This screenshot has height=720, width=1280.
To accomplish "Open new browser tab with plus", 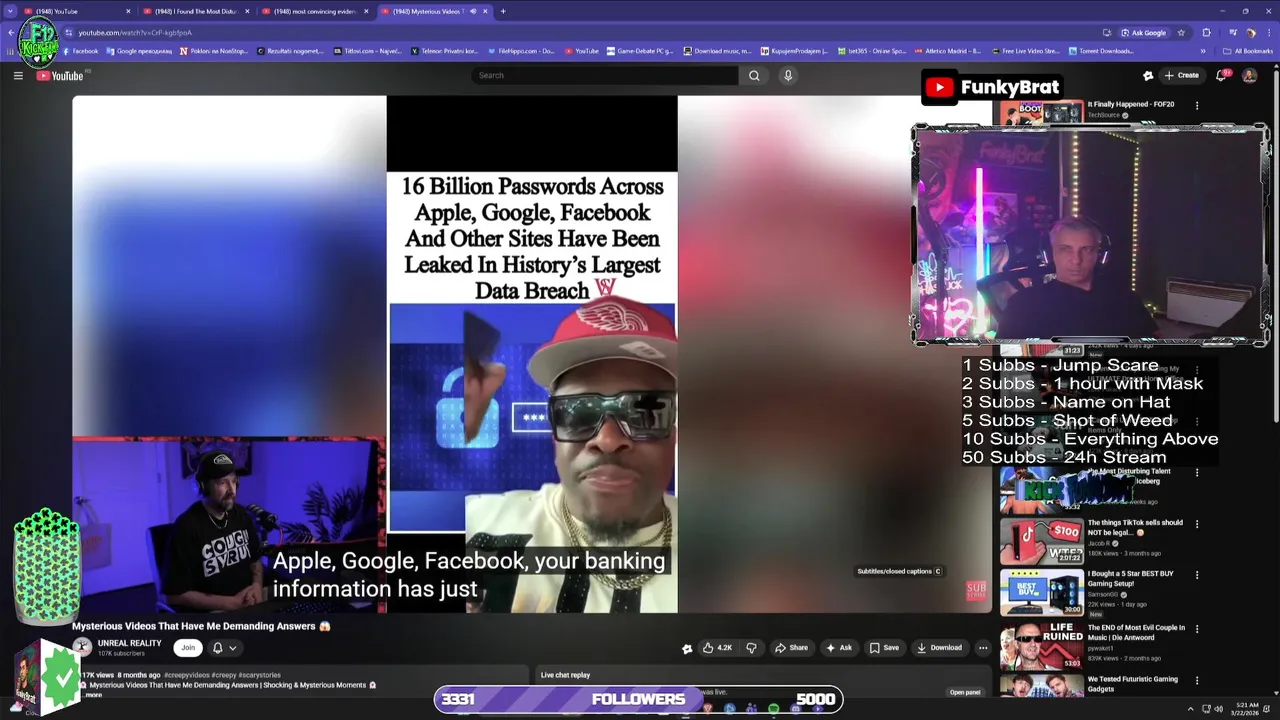I will coord(503,11).
